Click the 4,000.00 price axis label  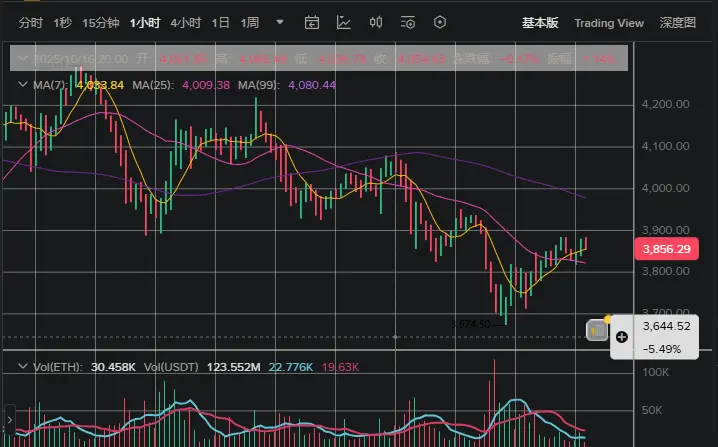point(665,188)
